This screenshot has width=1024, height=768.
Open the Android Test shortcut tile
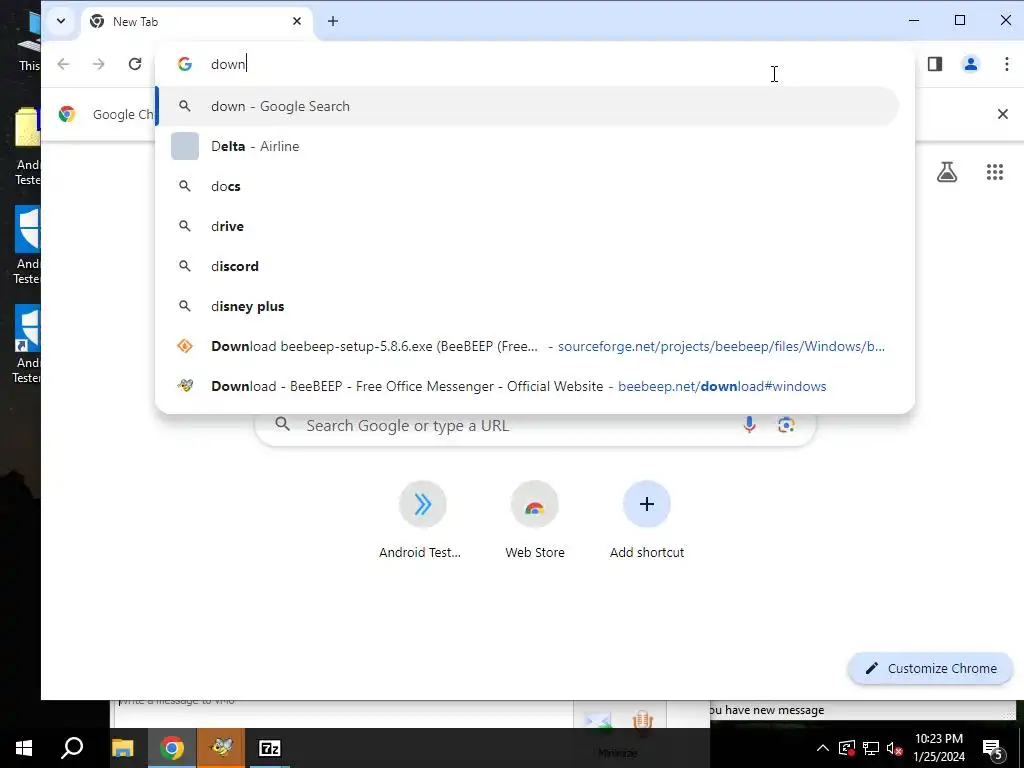tap(422, 520)
